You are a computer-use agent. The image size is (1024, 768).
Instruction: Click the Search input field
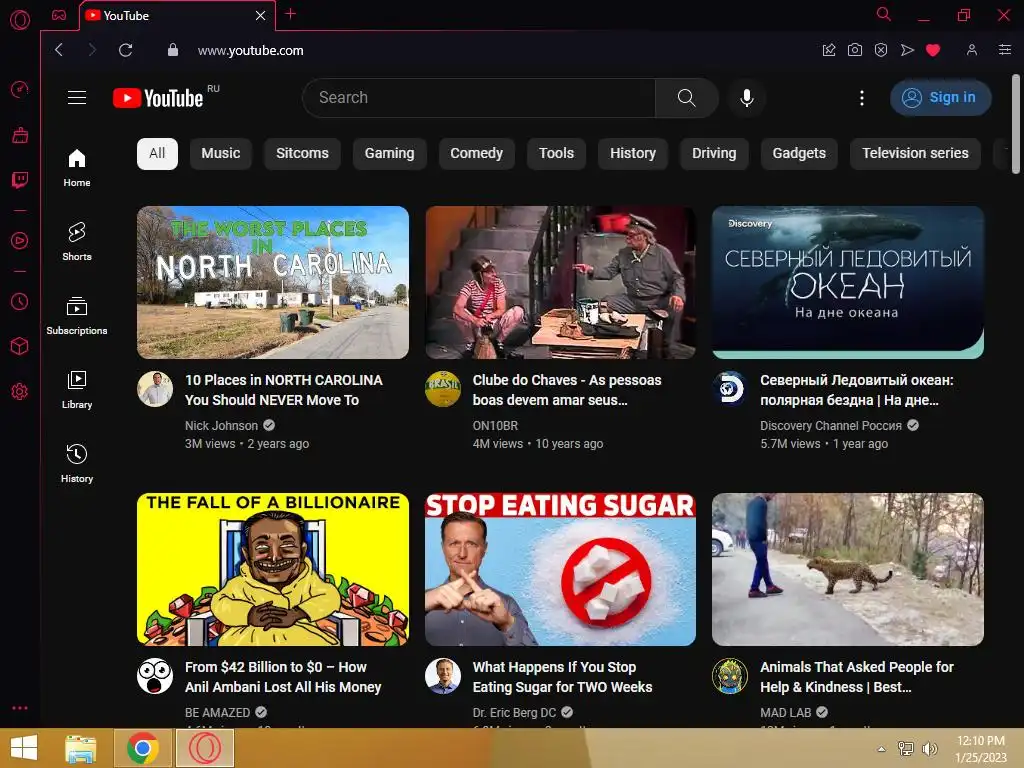pos(479,97)
